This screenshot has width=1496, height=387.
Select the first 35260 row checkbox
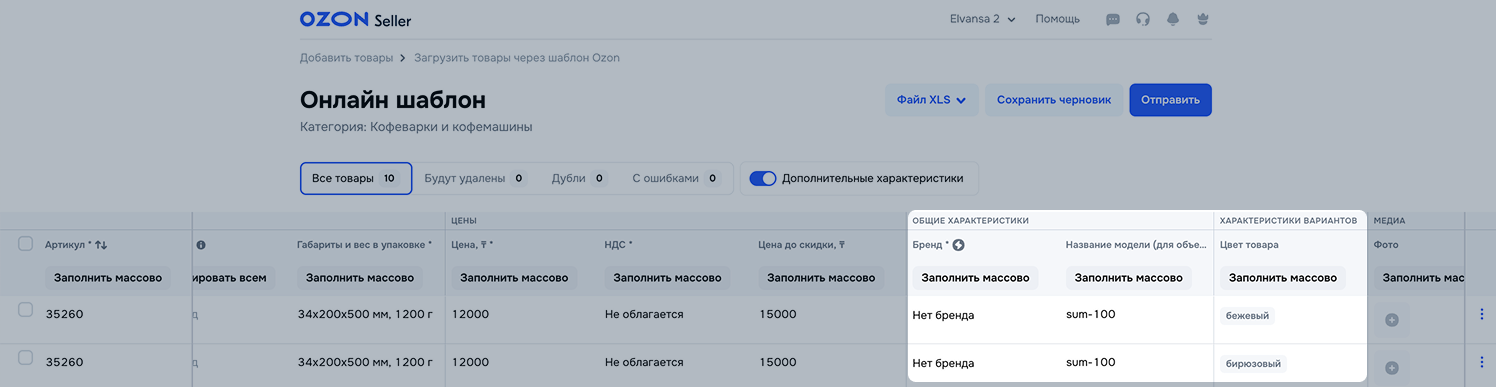[x=26, y=310]
